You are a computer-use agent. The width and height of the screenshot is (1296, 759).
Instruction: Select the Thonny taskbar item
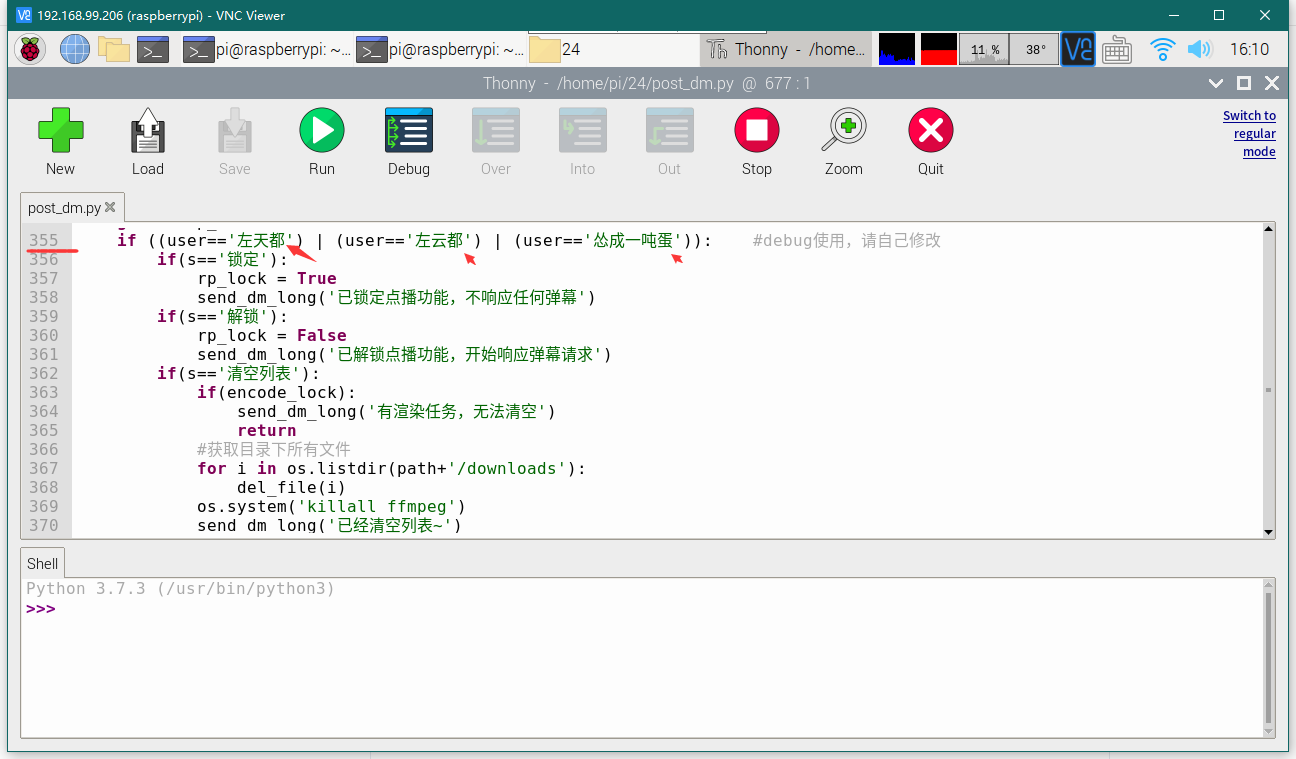pos(785,49)
